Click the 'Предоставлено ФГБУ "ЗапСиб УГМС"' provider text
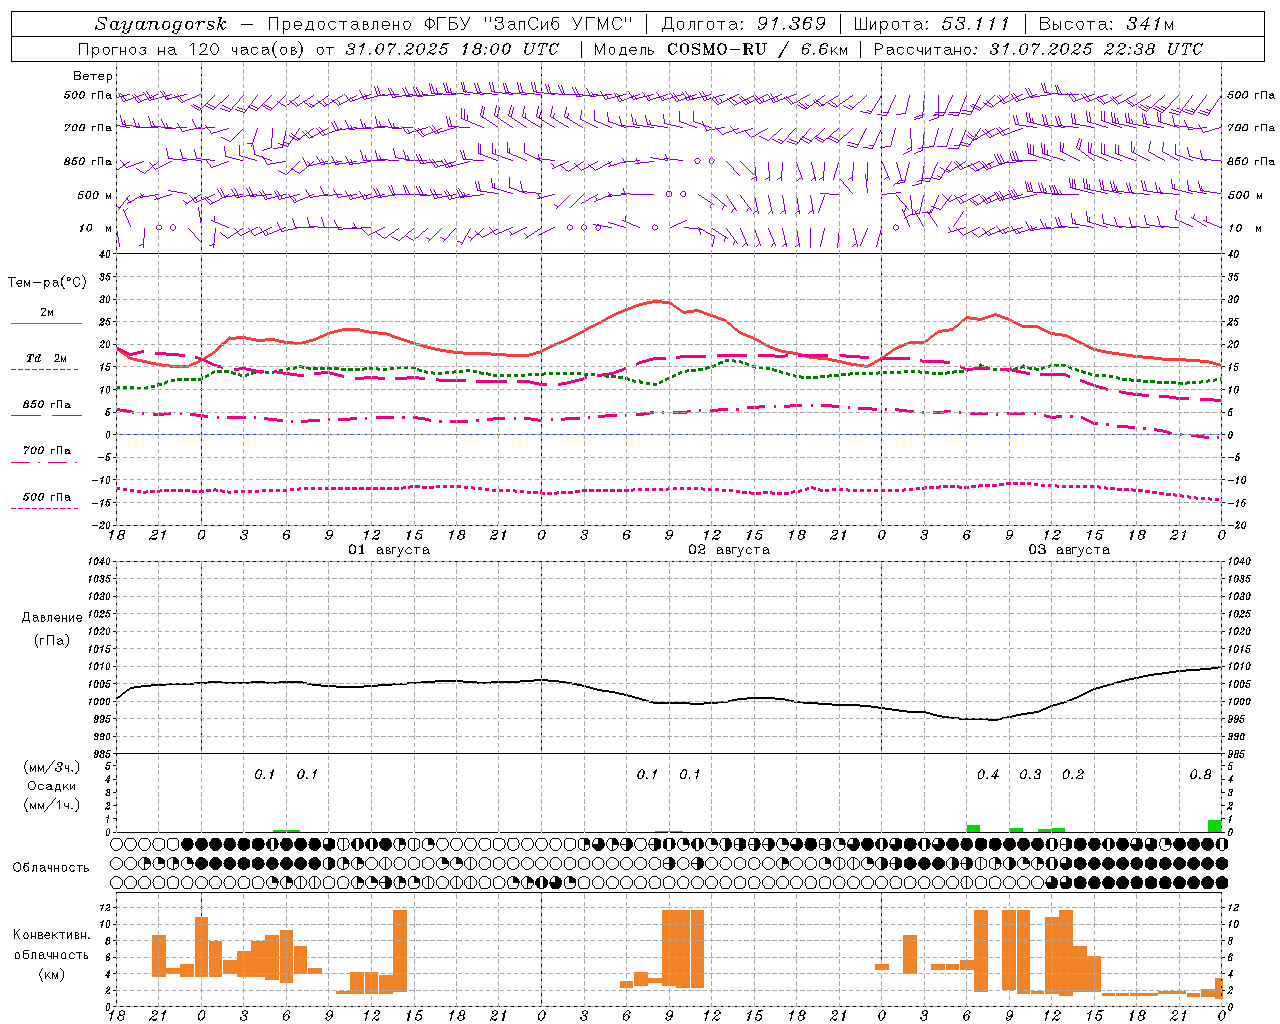Image resolution: width=1280 pixels, height=1024 pixels. (x=451, y=24)
